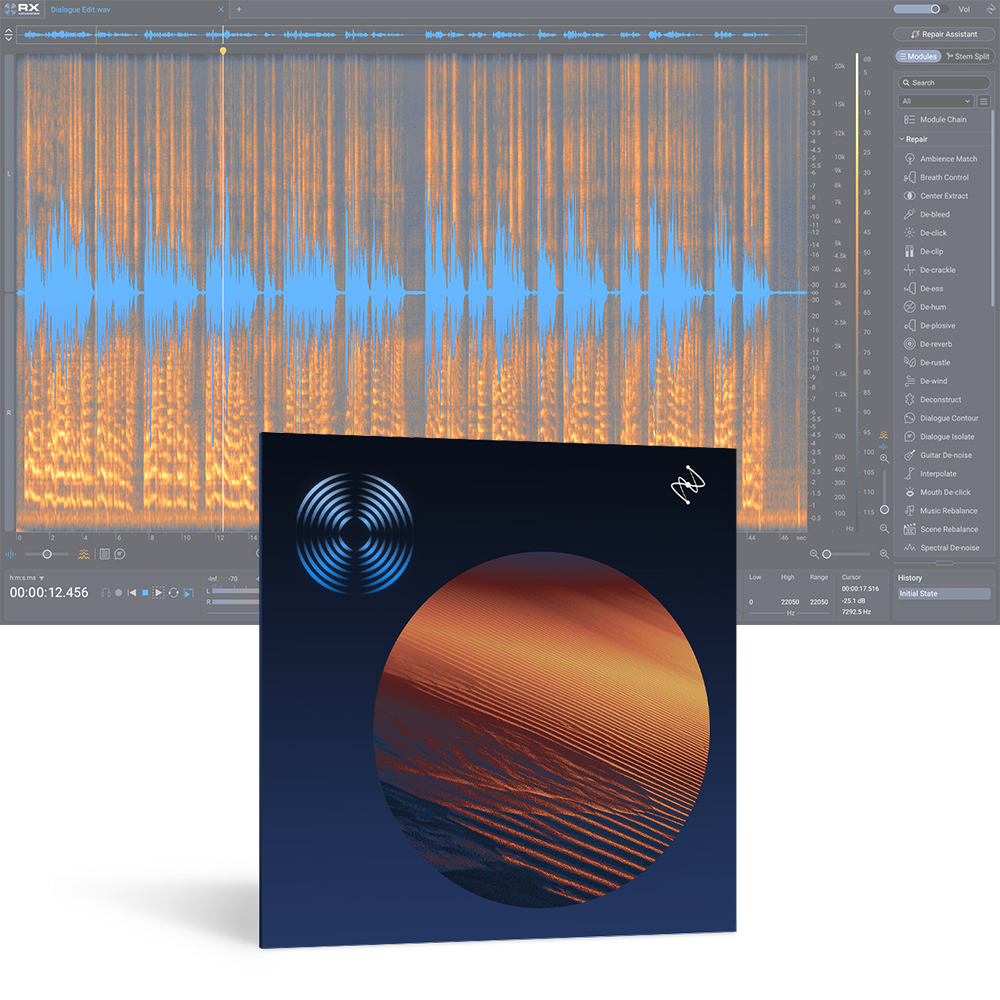The height and width of the screenshot is (1000, 1000).
Task: Click the iZotope logo icon in top-right corner
Action: pyautogui.click(x=992, y=9)
